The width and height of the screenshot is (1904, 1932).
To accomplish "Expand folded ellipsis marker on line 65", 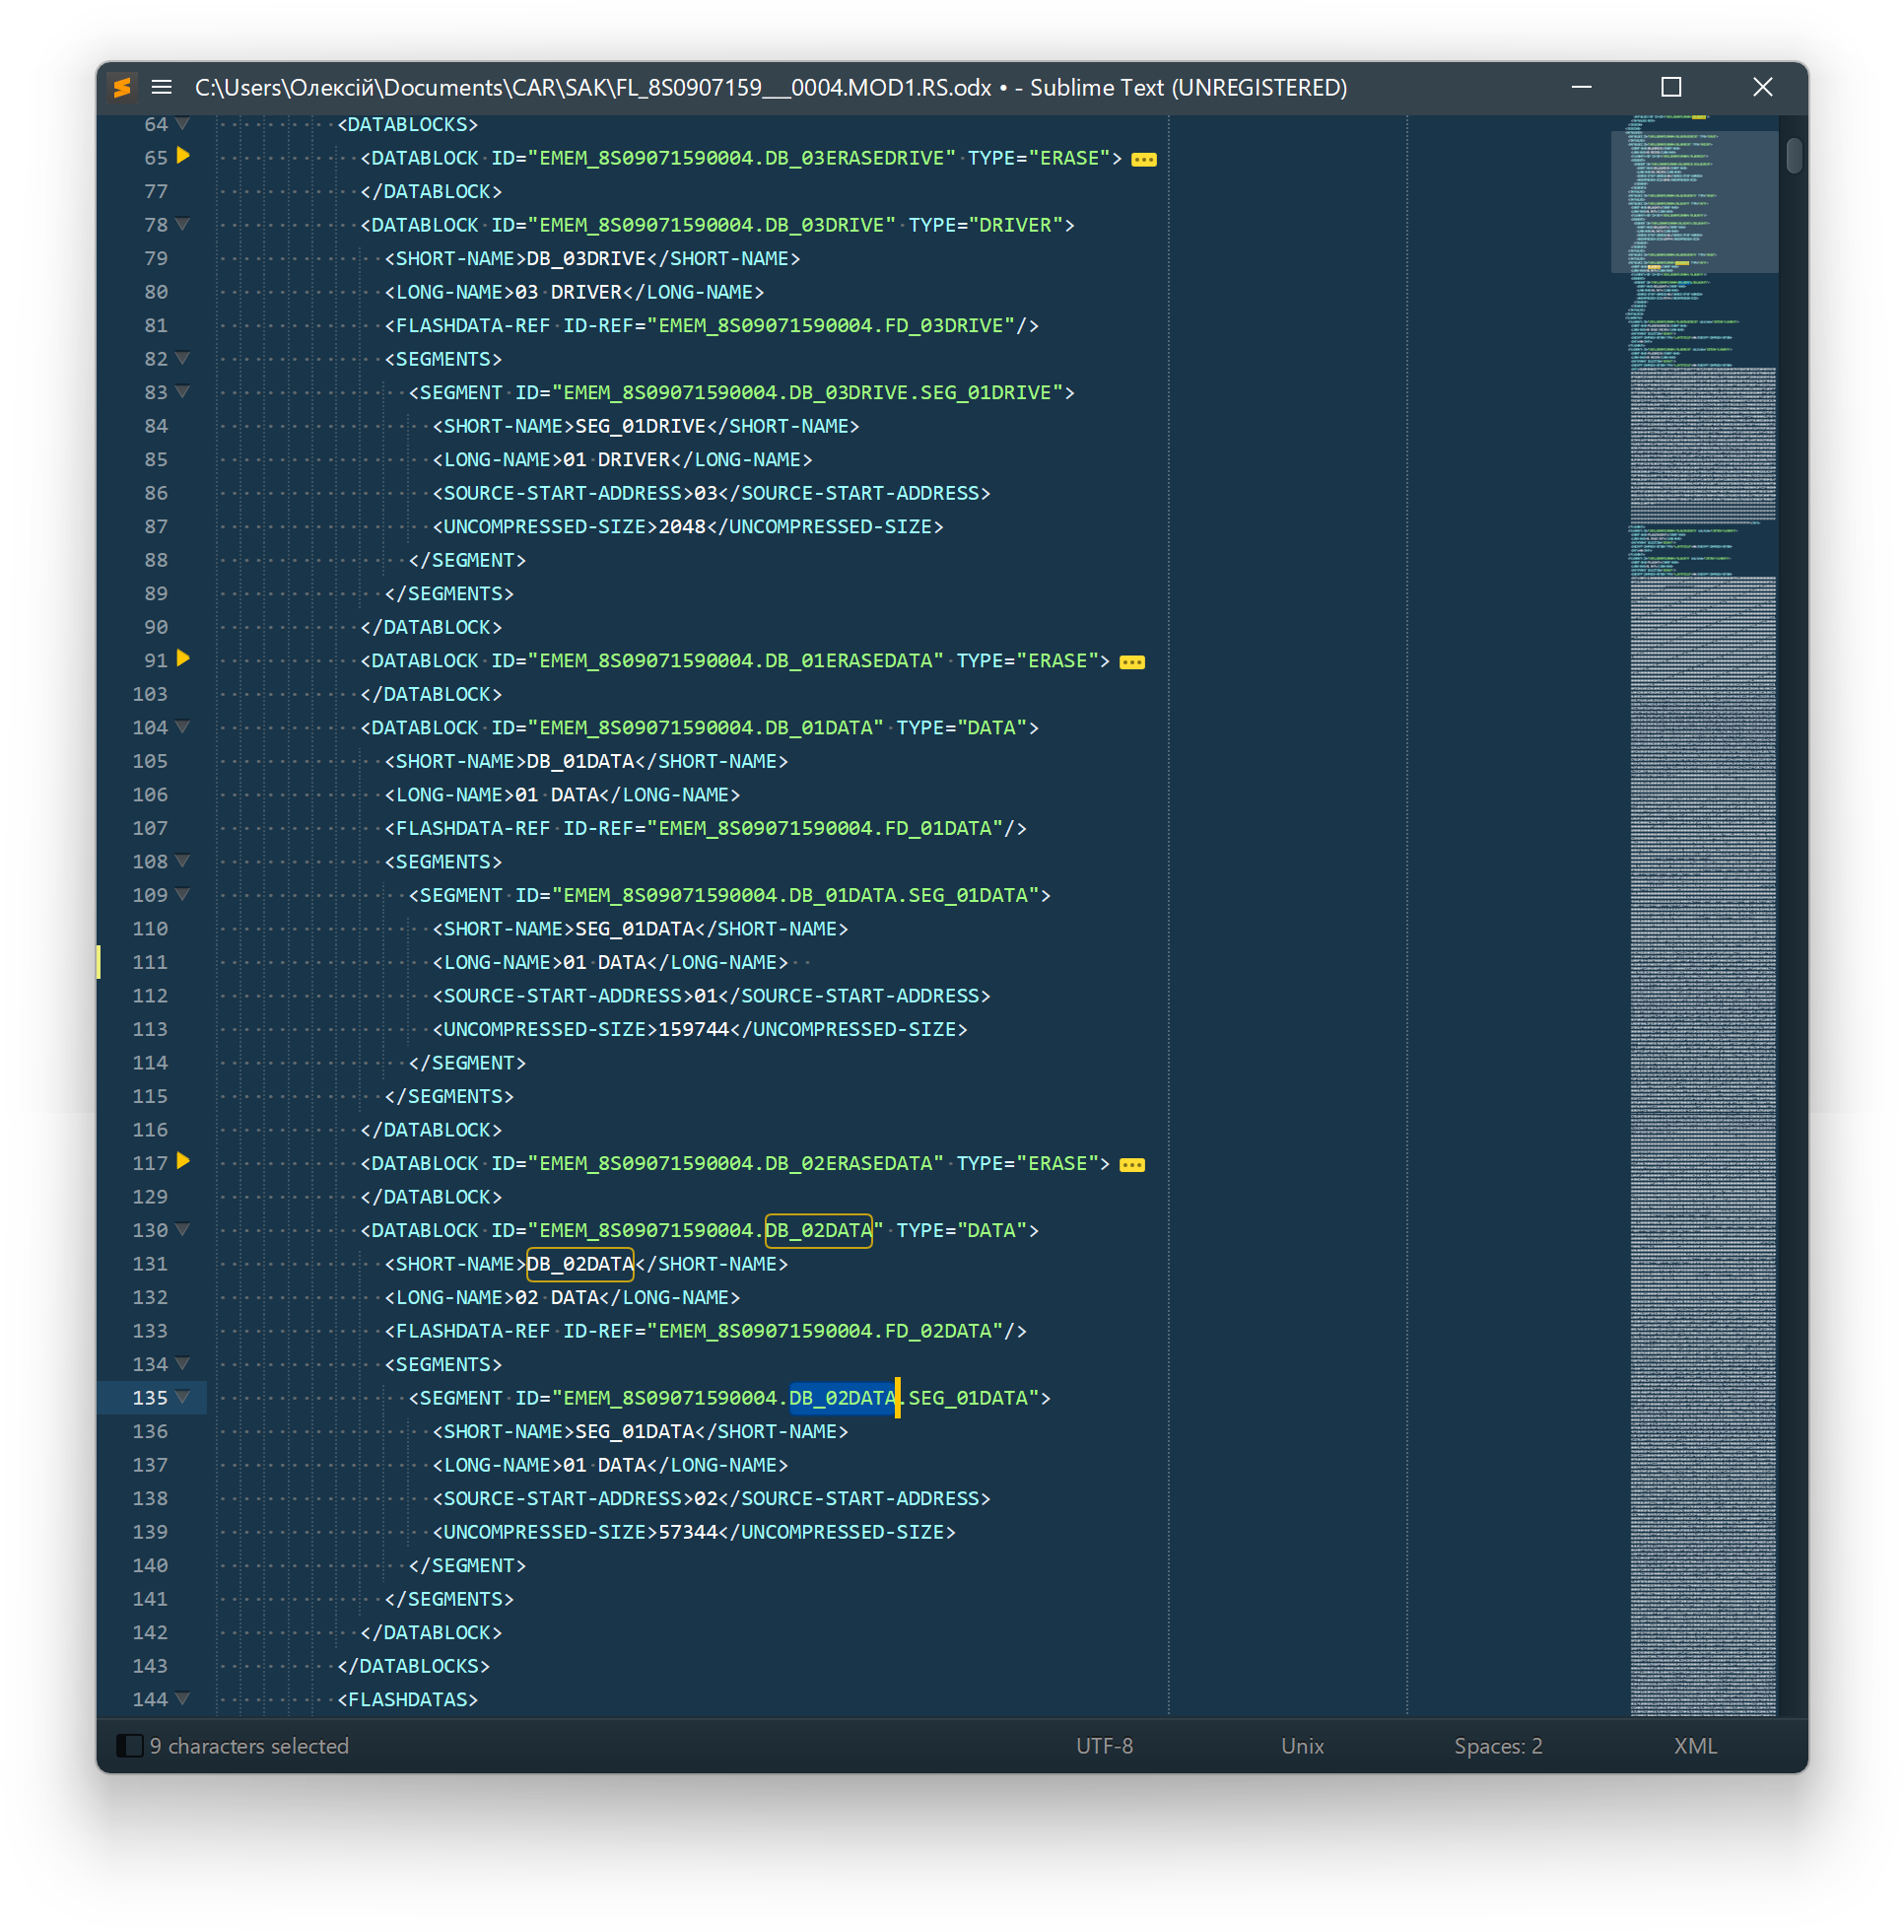I will [1143, 160].
